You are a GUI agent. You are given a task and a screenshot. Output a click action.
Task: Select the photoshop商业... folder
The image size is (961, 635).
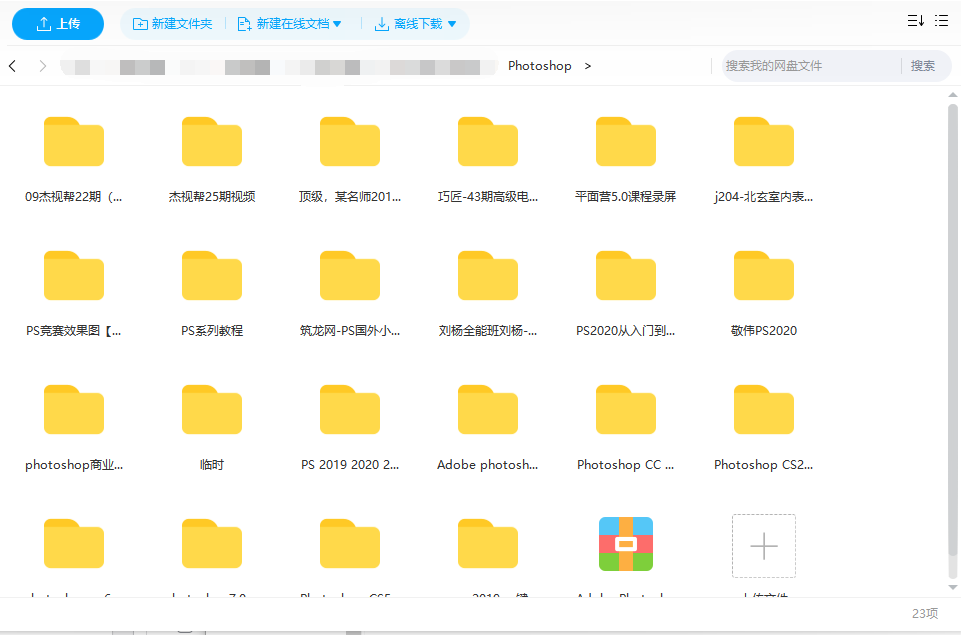pos(74,428)
